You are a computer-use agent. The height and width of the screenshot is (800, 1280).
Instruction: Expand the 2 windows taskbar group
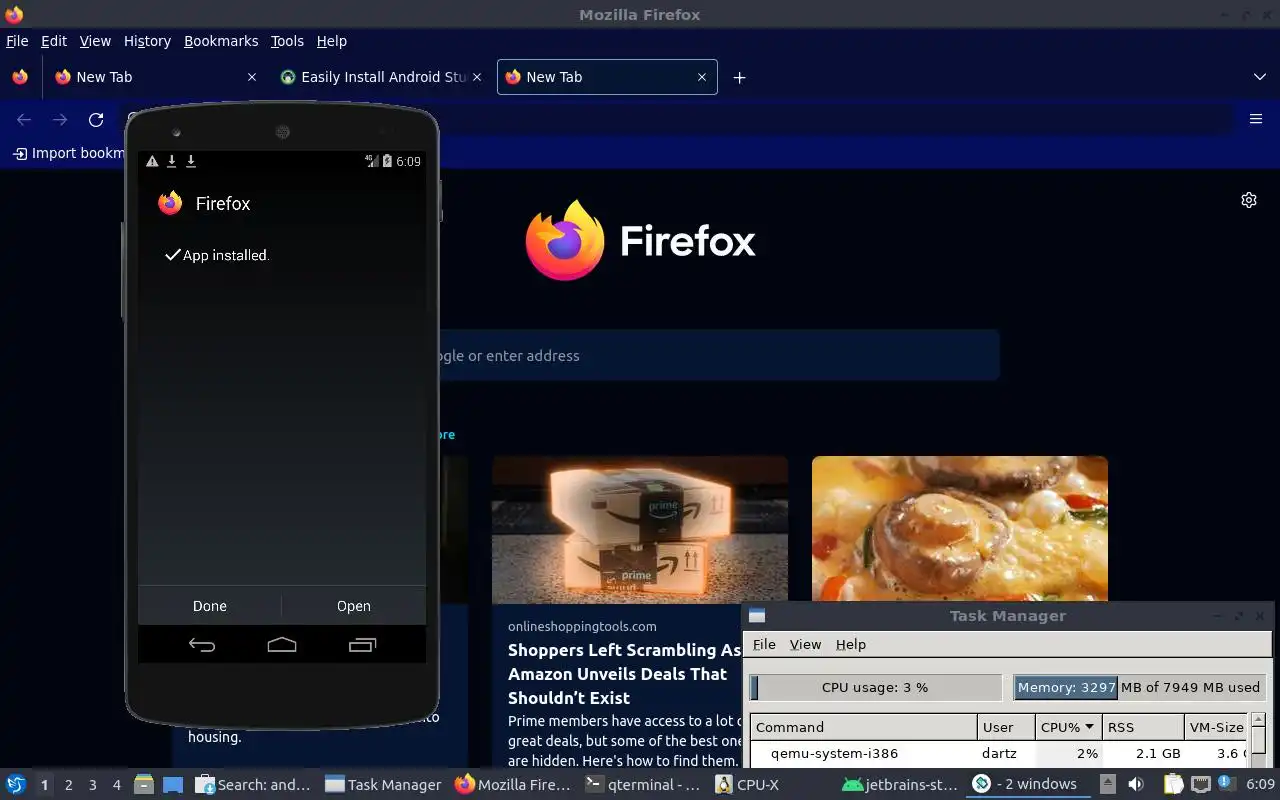click(x=1026, y=784)
